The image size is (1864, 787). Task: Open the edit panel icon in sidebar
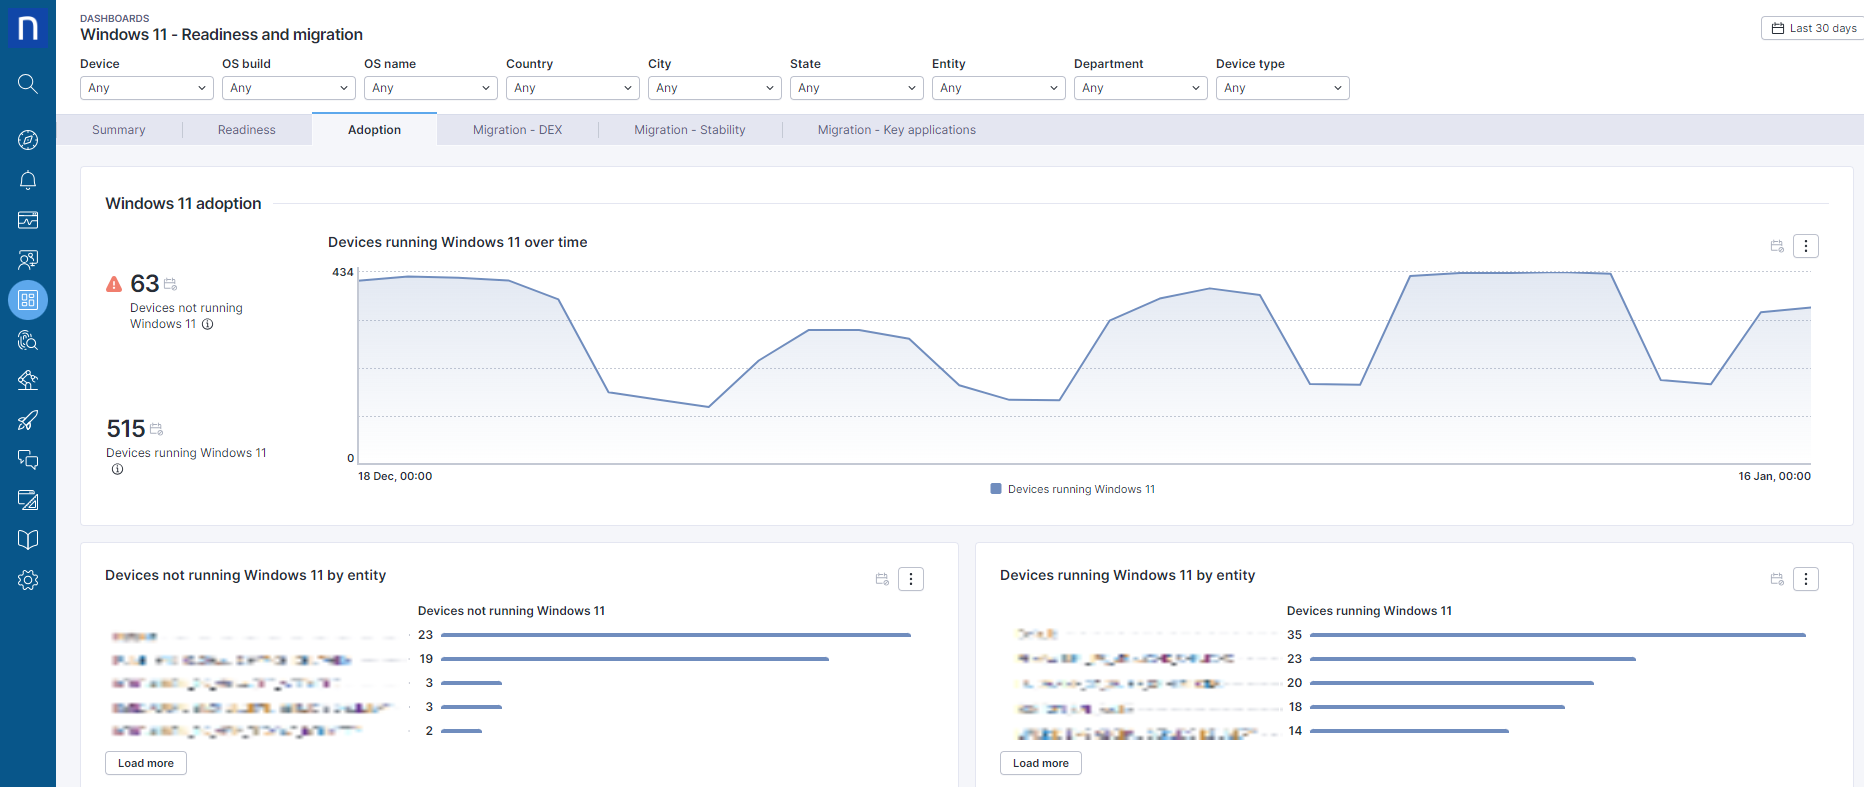(28, 500)
